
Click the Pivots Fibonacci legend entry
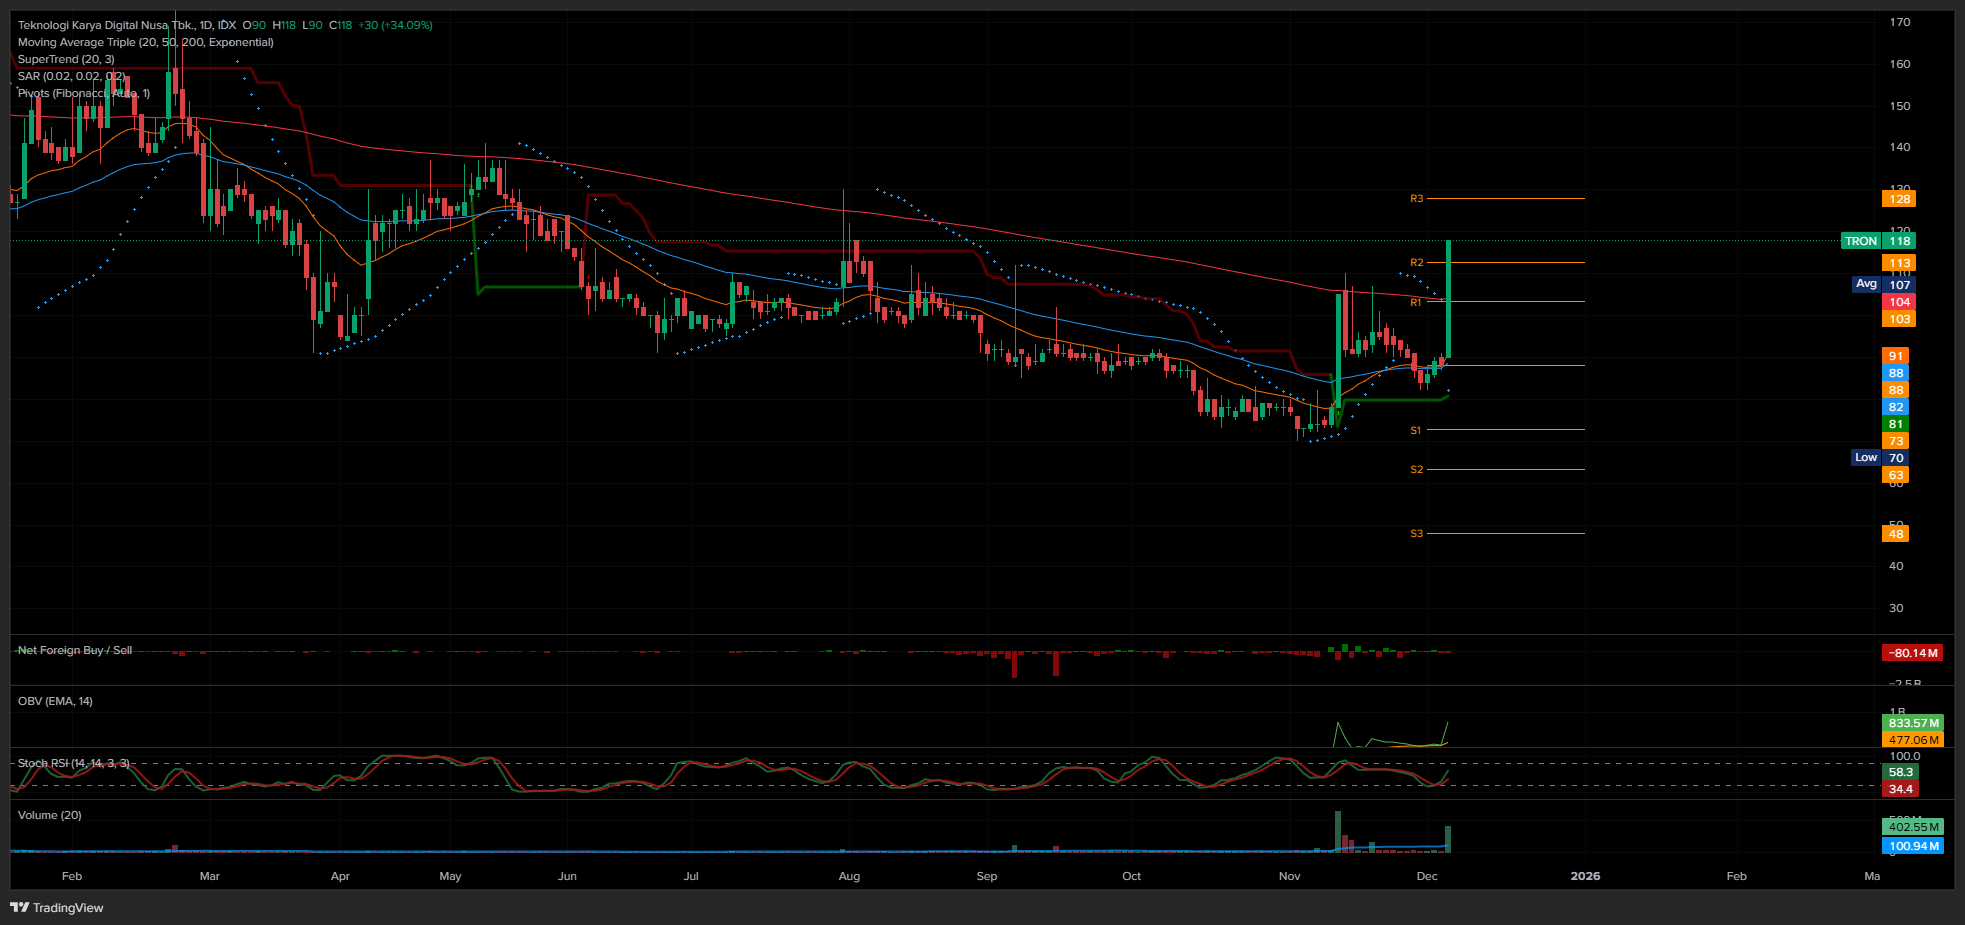tap(83, 93)
